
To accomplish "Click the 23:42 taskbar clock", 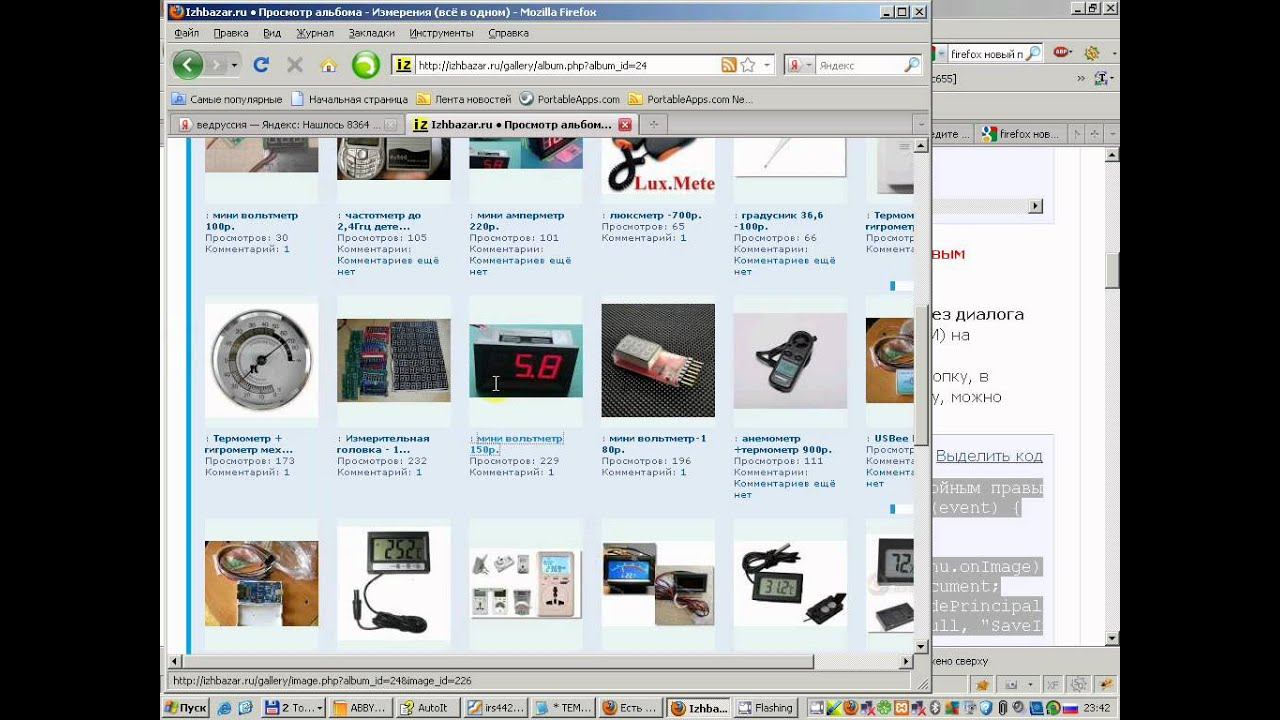I will (1099, 708).
